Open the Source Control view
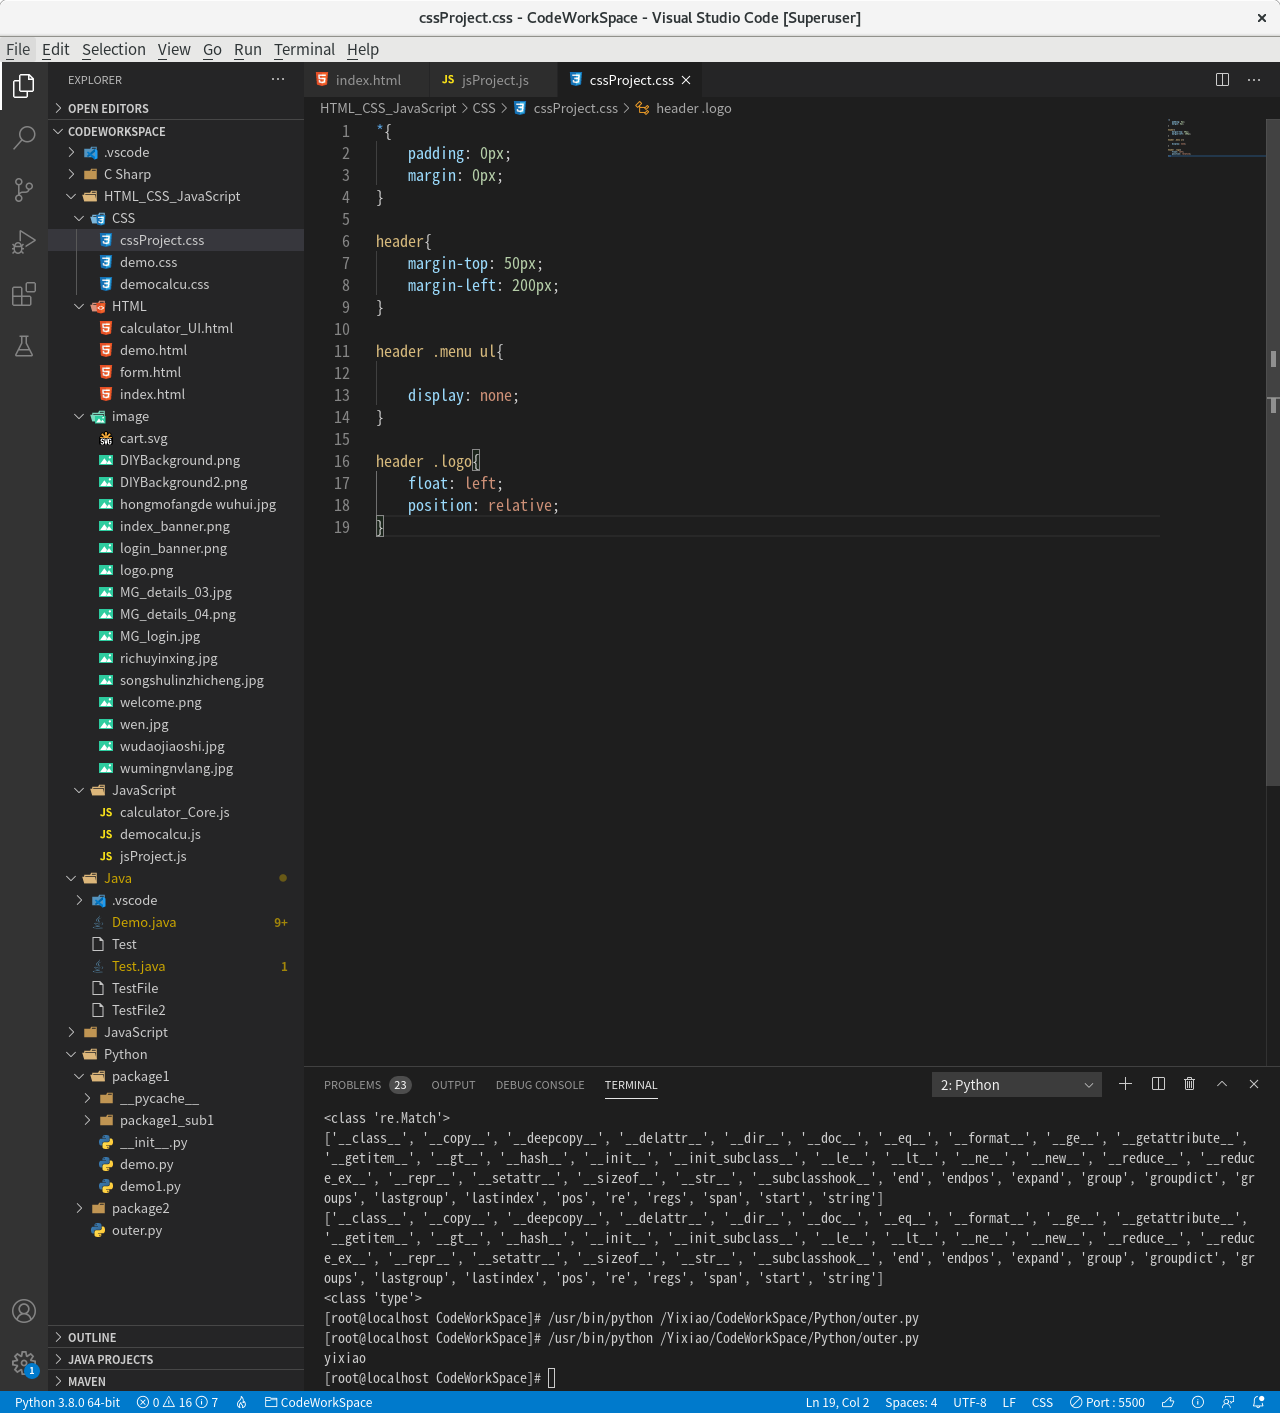 pos(24,190)
